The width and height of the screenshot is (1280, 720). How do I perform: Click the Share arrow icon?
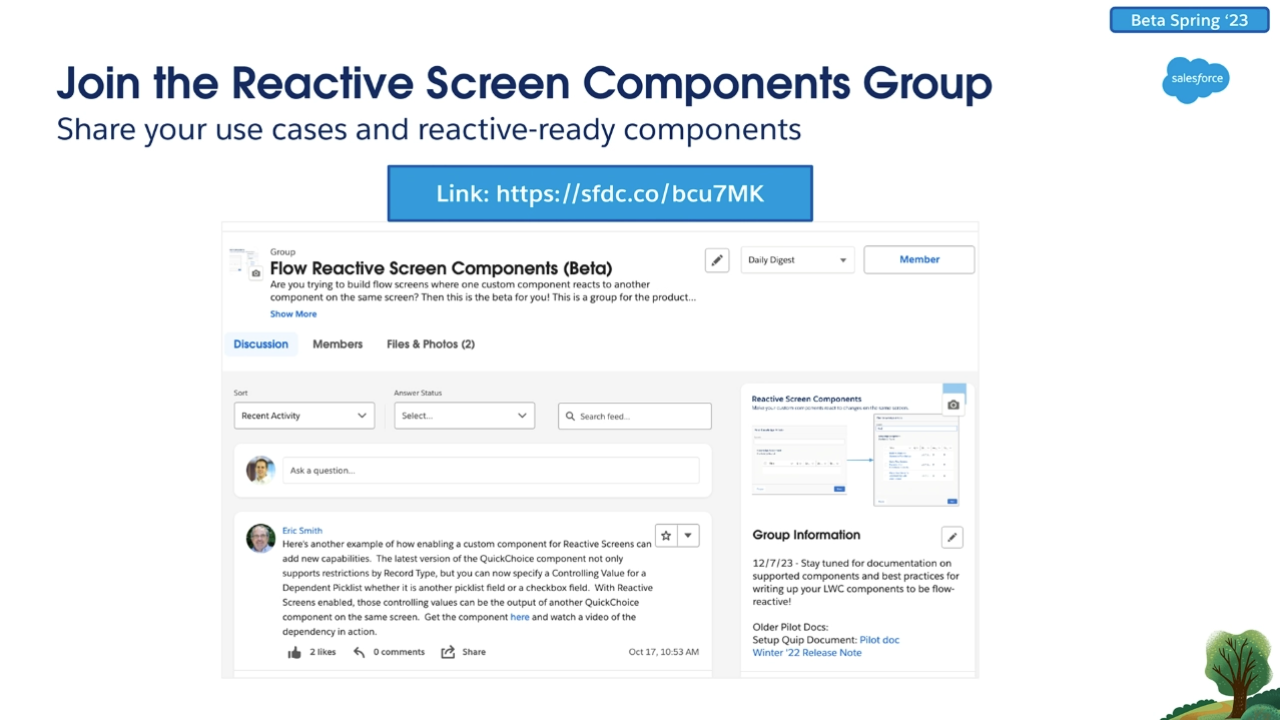(x=448, y=652)
